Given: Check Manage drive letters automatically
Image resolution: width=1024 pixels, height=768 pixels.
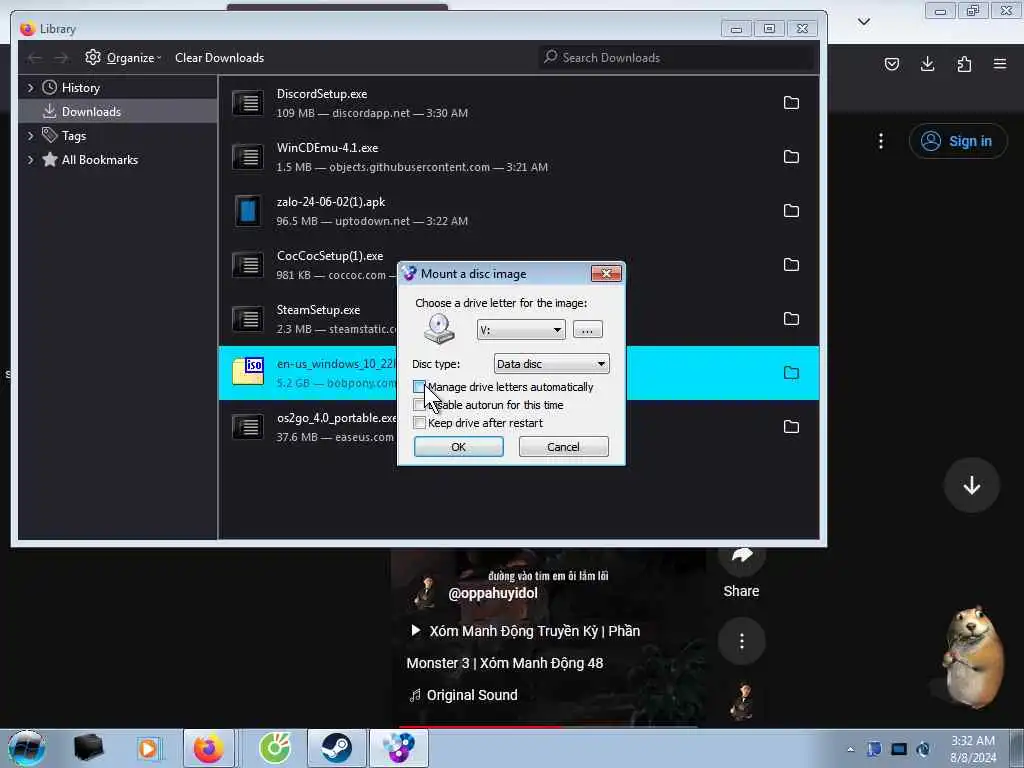Looking at the screenshot, I should click(419, 387).
